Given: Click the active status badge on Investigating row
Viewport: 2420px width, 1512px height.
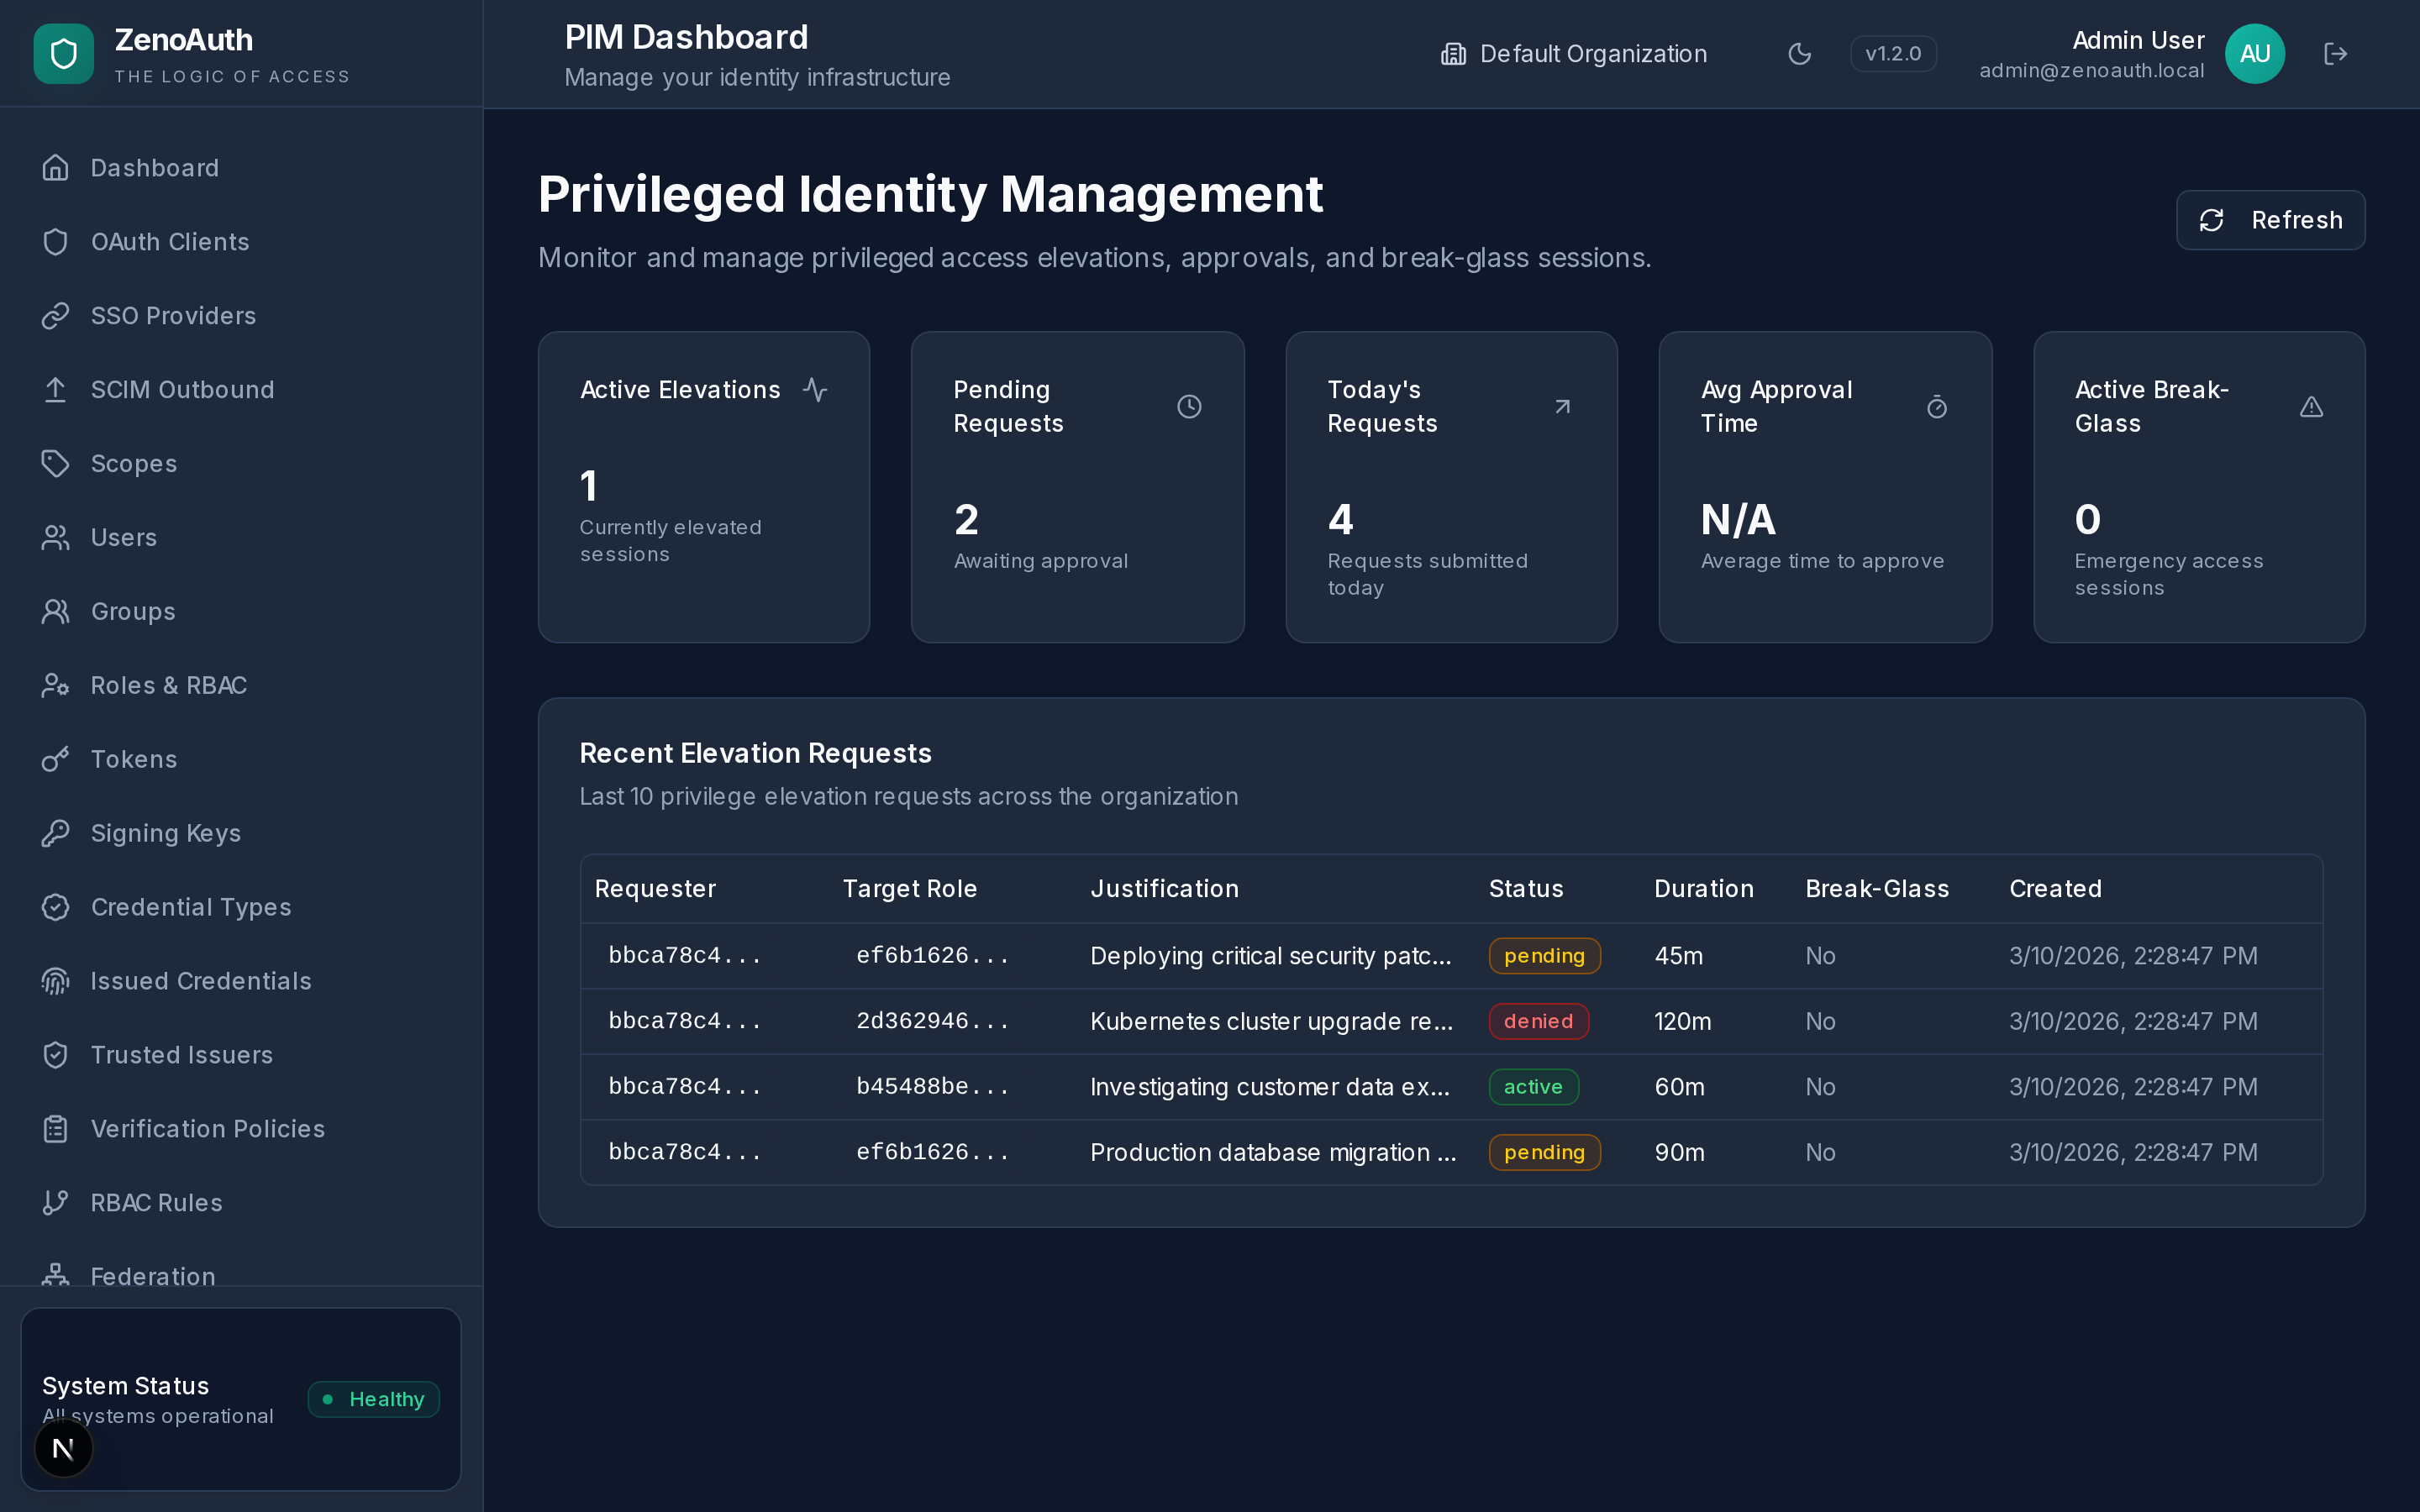Looking at the screenshot, I should 1533,1086.
